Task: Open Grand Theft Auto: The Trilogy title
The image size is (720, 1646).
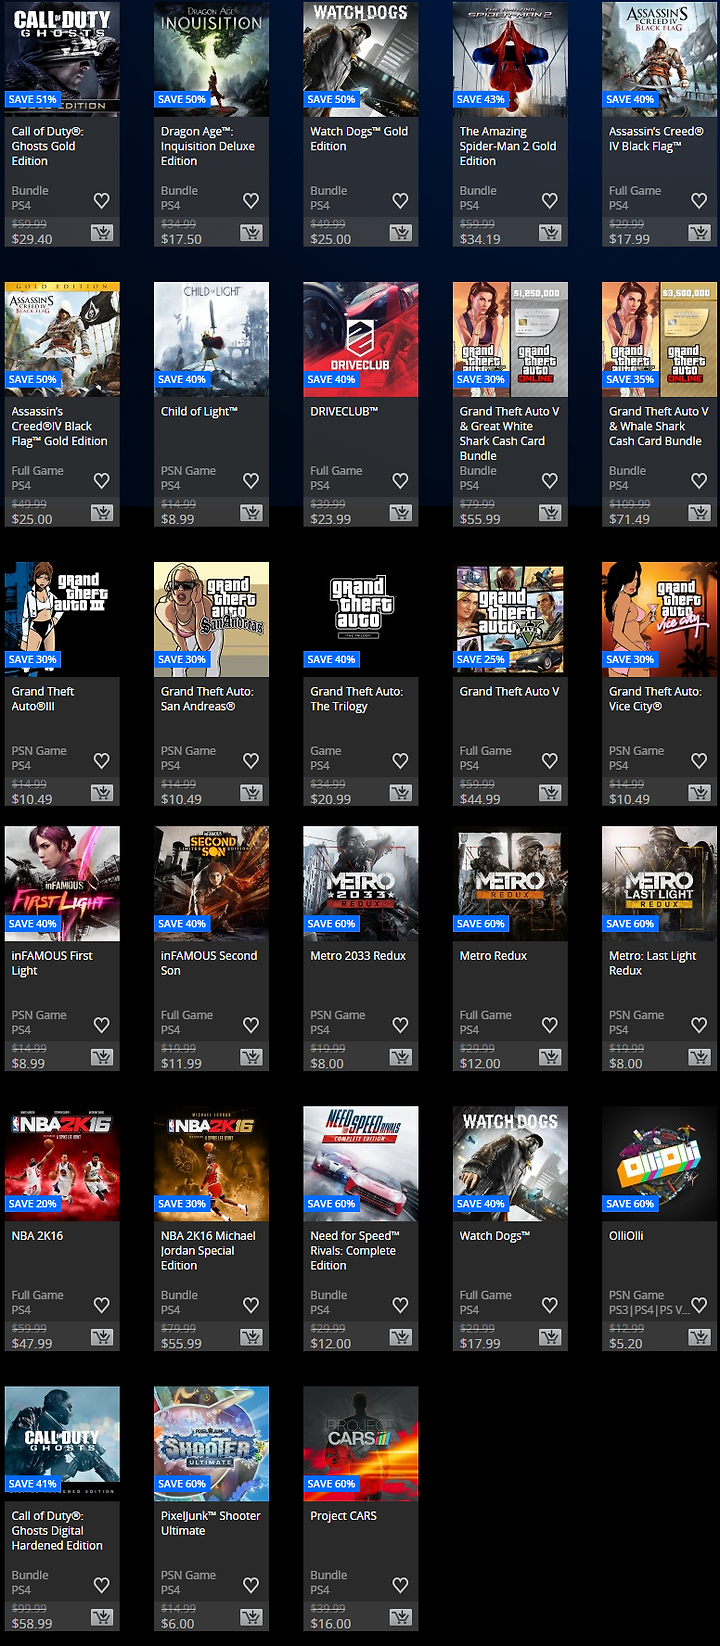Action: coord(357,699)
